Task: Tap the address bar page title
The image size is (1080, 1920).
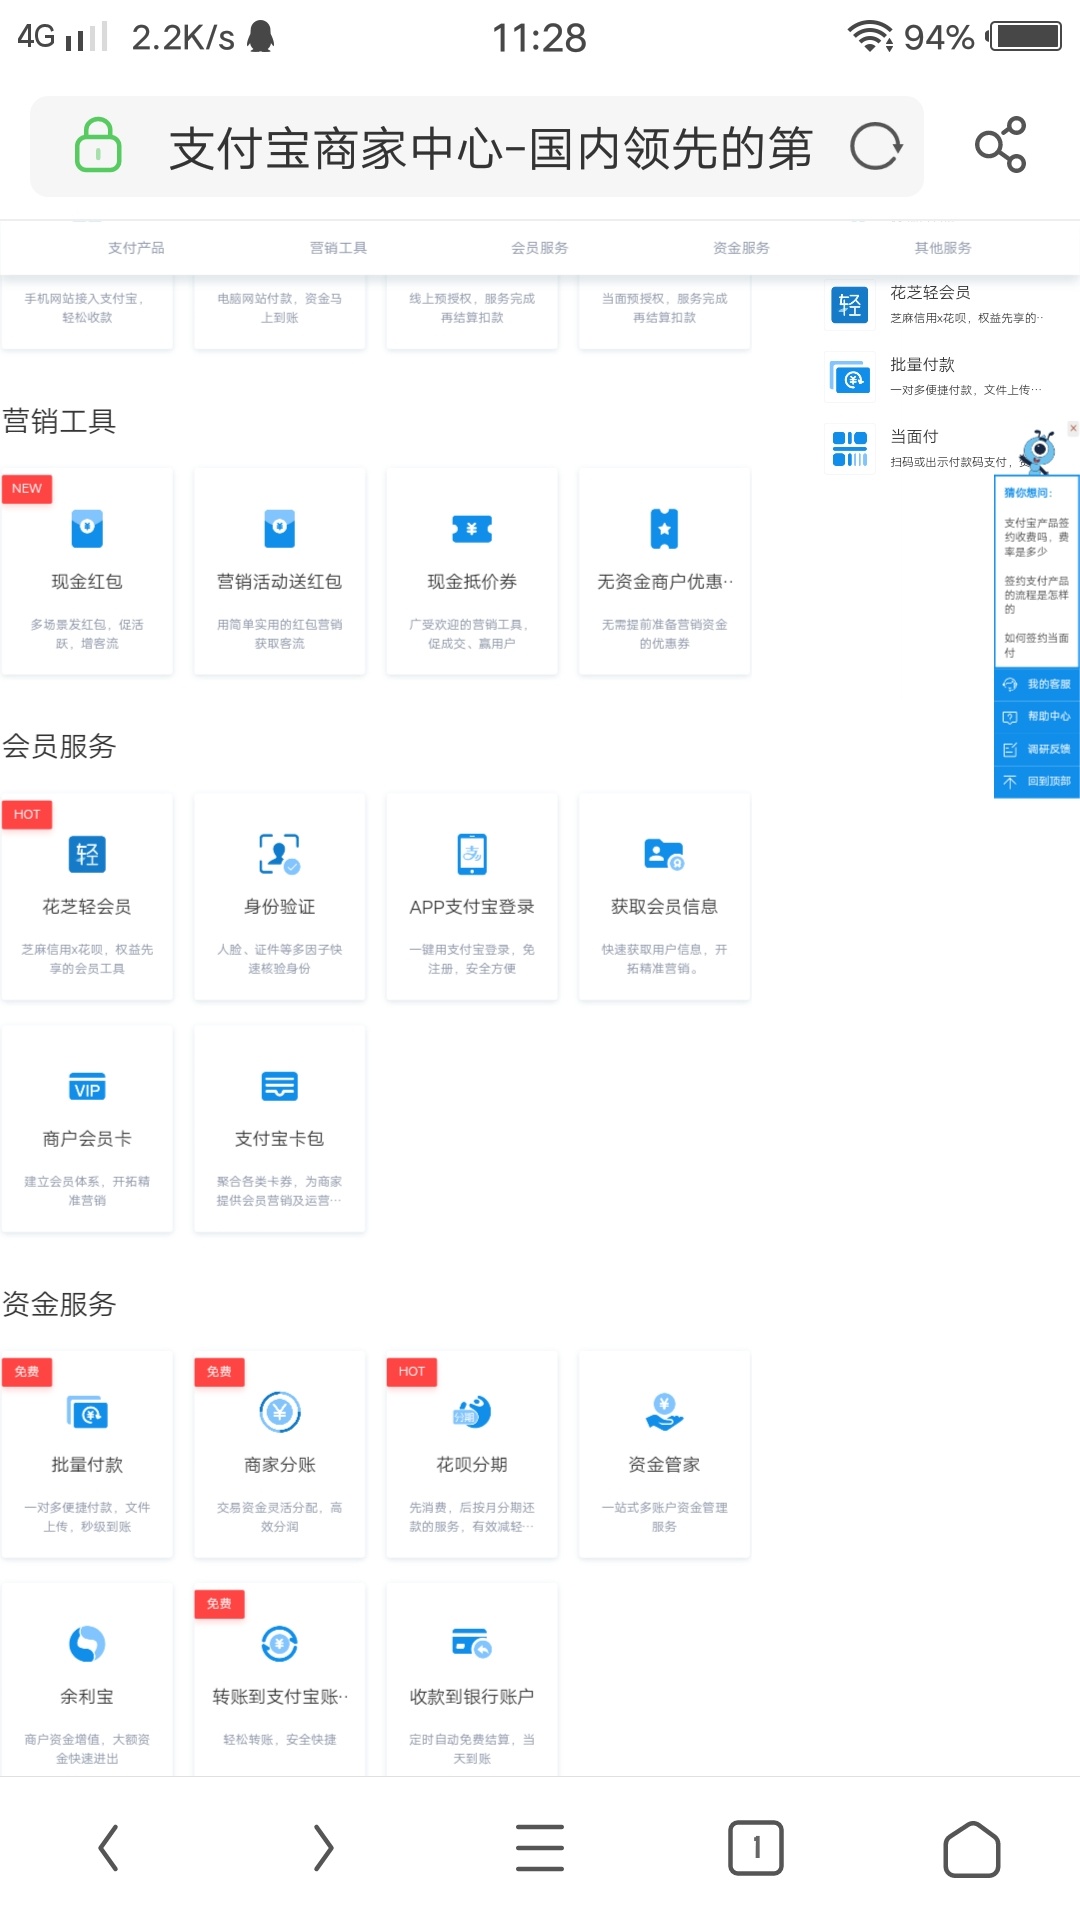Action: point(490,148)
